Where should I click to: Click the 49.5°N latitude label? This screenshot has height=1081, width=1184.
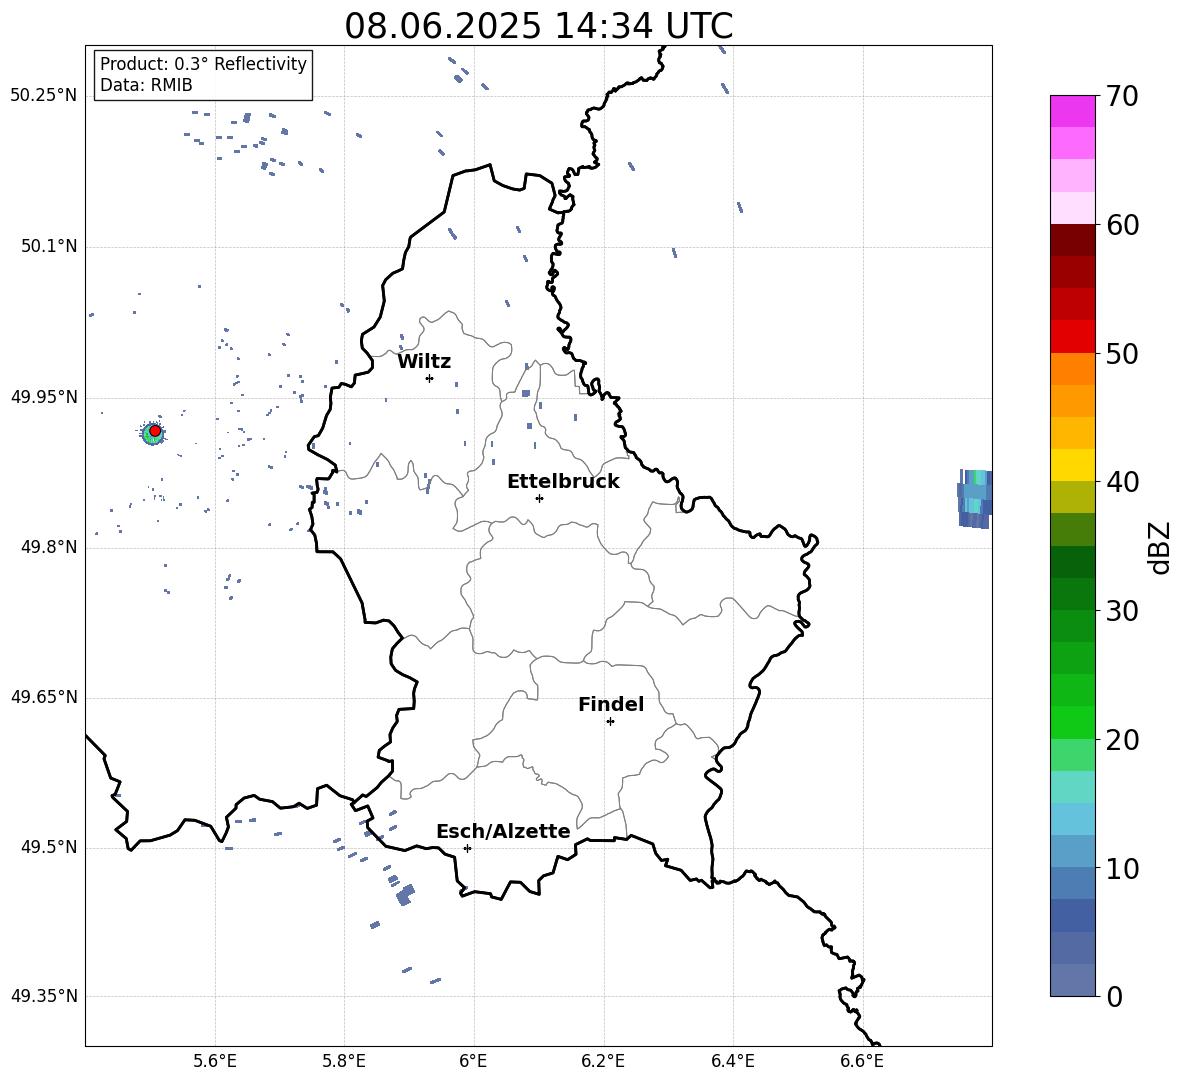pos(49,848)
